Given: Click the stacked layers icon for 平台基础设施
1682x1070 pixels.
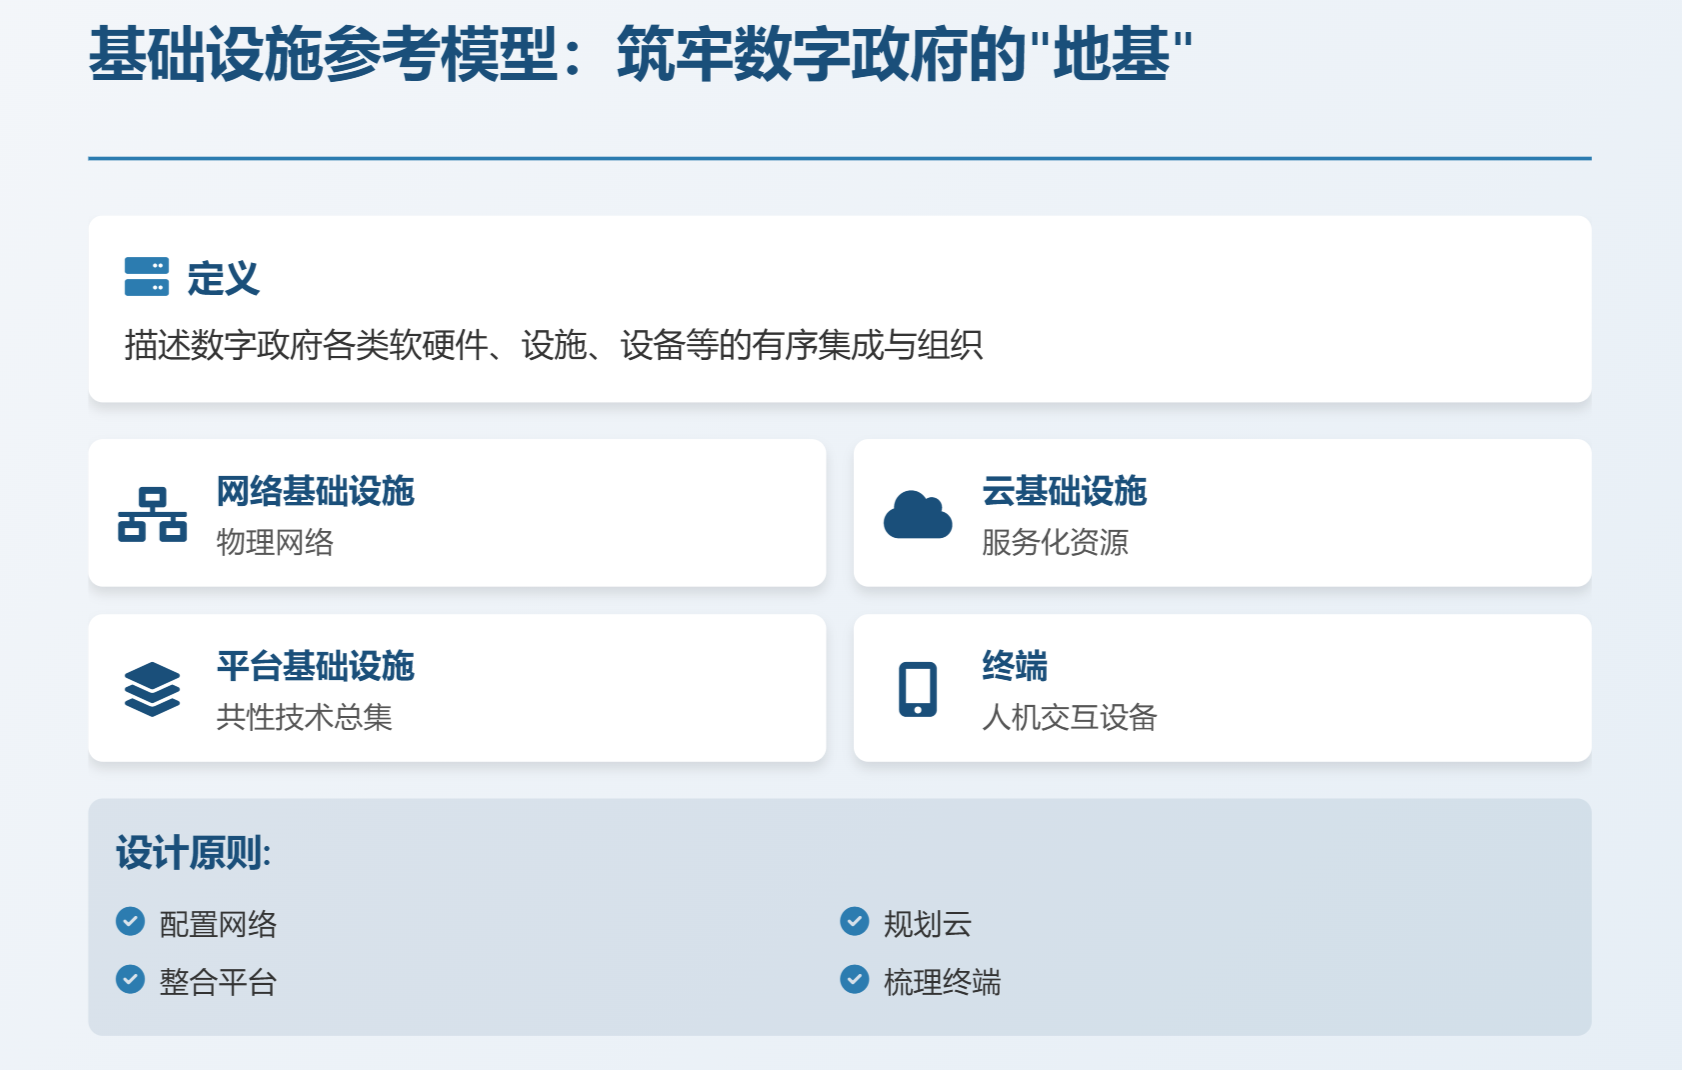Looking at the screenshot, I should click(152, 689).
